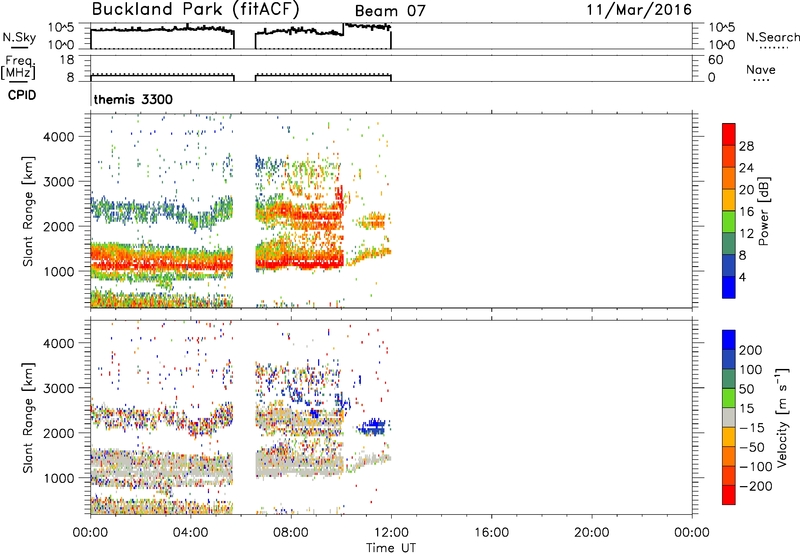
Task: Select the "Freq. [MHz]" axis label
Action: [x=18, y=68]
